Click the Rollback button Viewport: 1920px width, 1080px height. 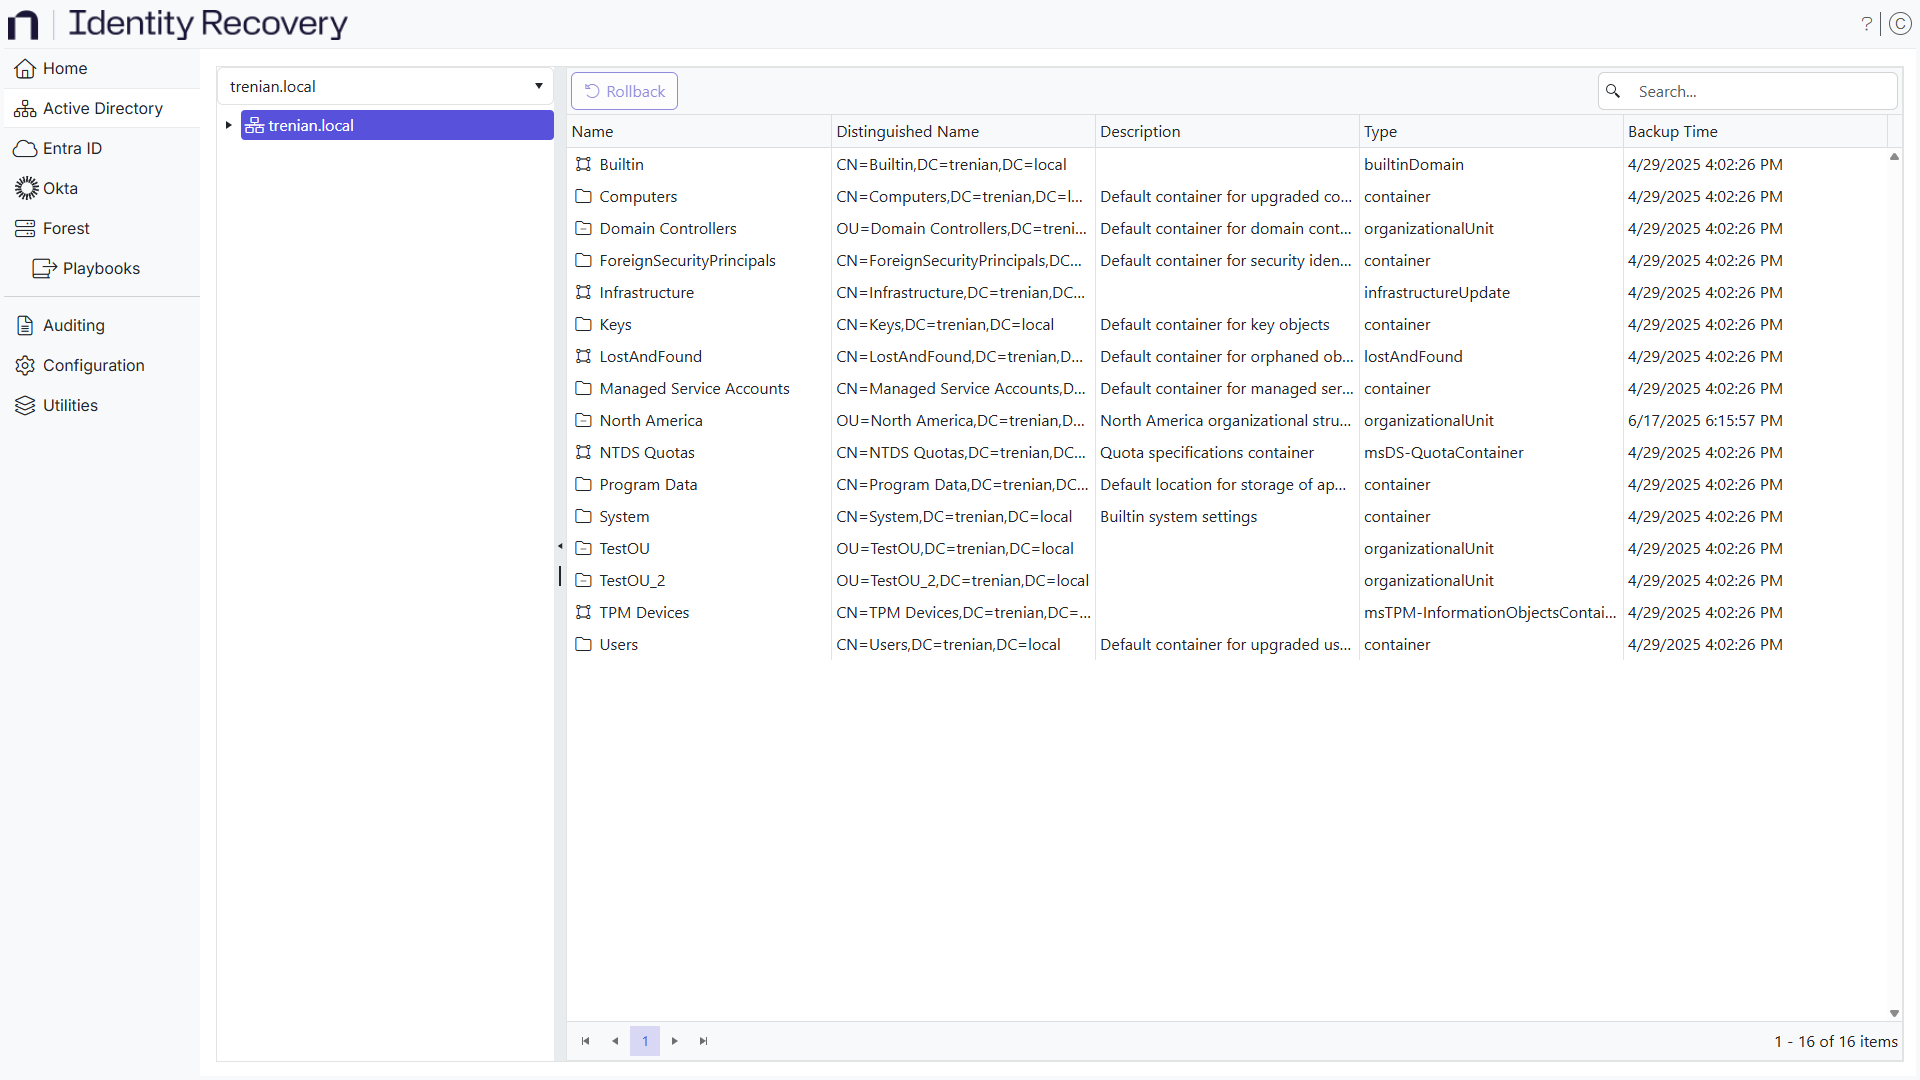point(623,90)
